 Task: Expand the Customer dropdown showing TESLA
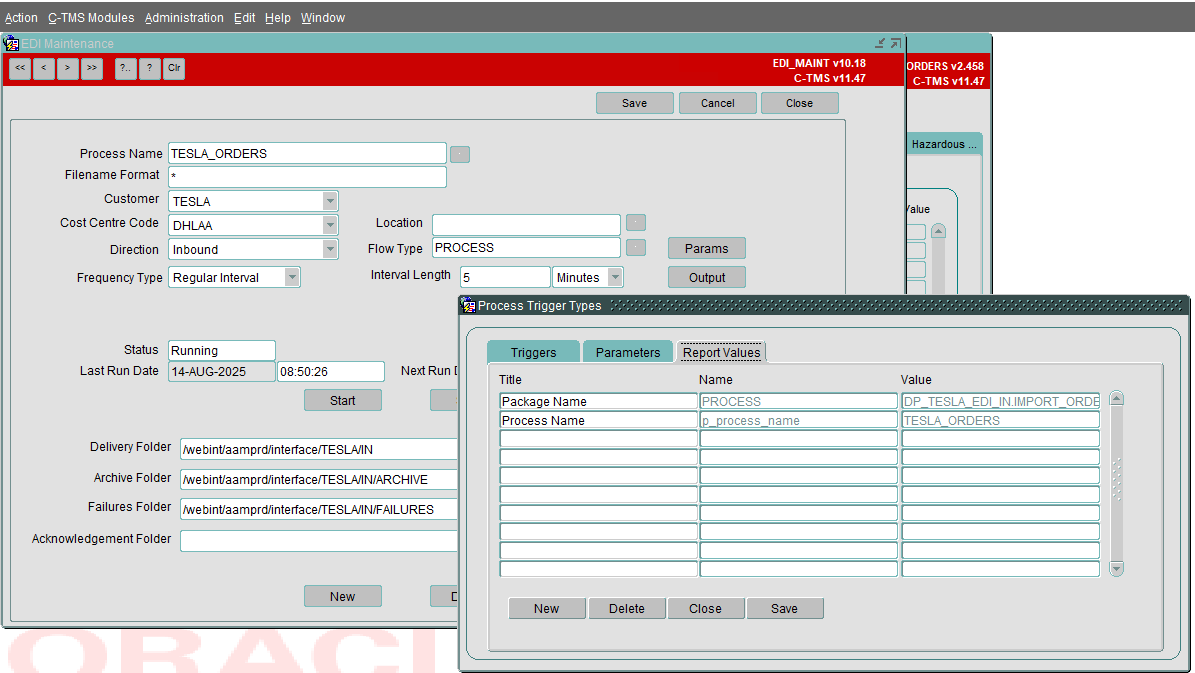[329, 201]
